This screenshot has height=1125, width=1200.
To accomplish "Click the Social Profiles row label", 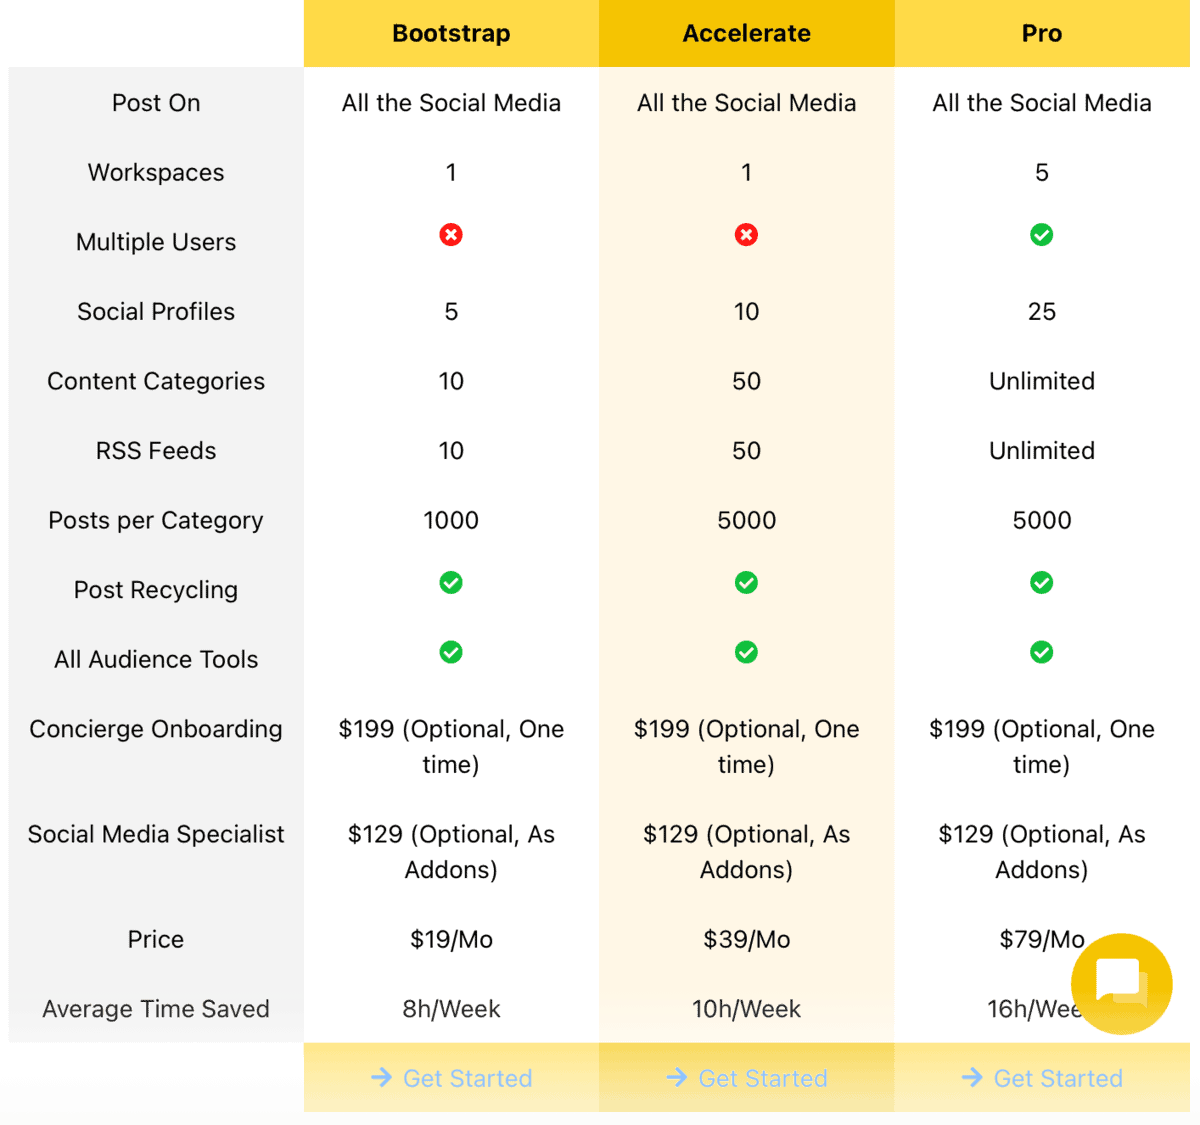I will (155, 311).
